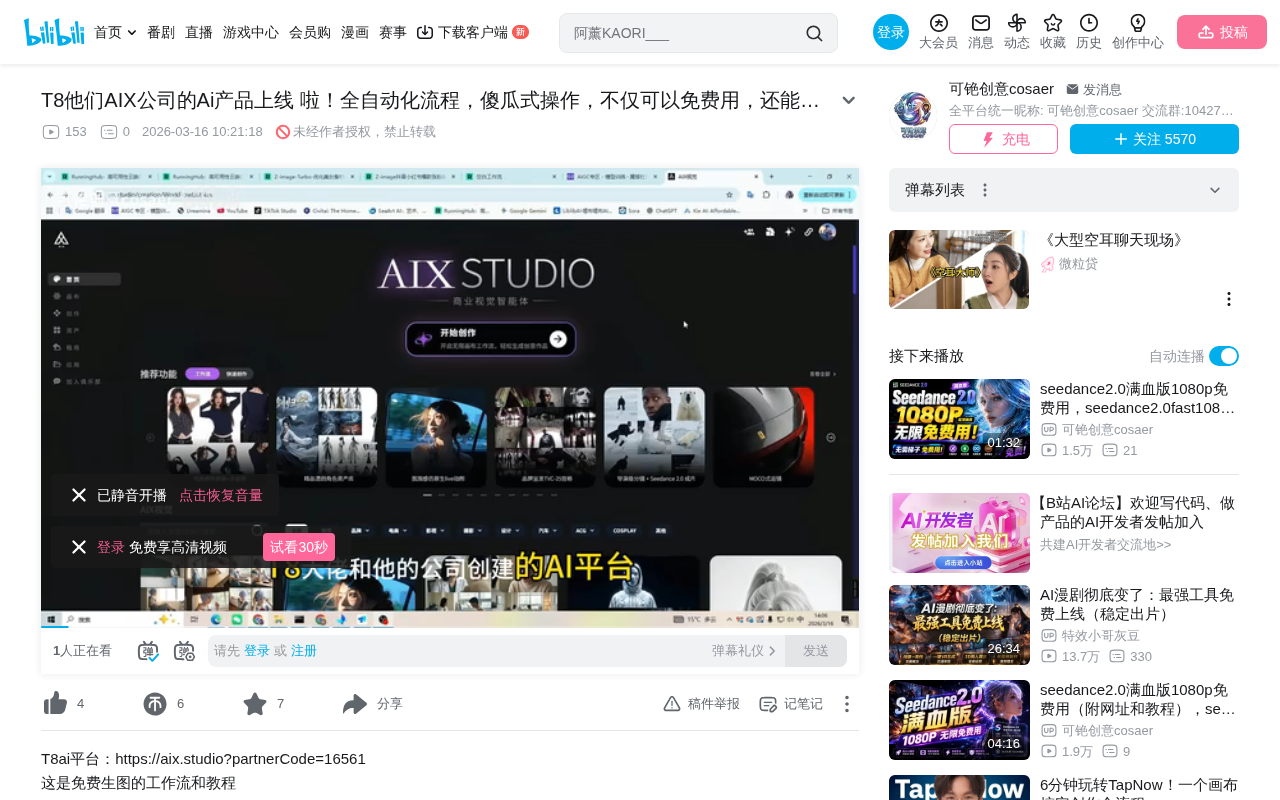
Task: Open 会员购 in top navigation
Action: pos(310,32)
